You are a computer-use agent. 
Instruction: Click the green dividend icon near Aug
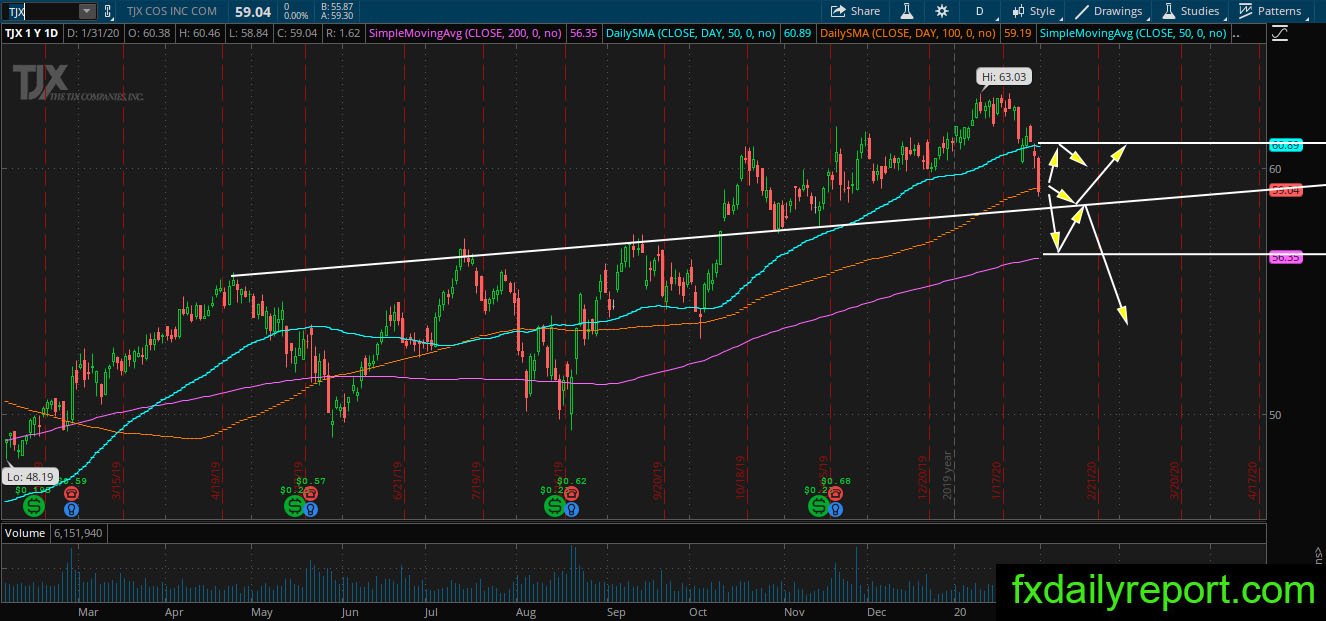pos(555,506)
